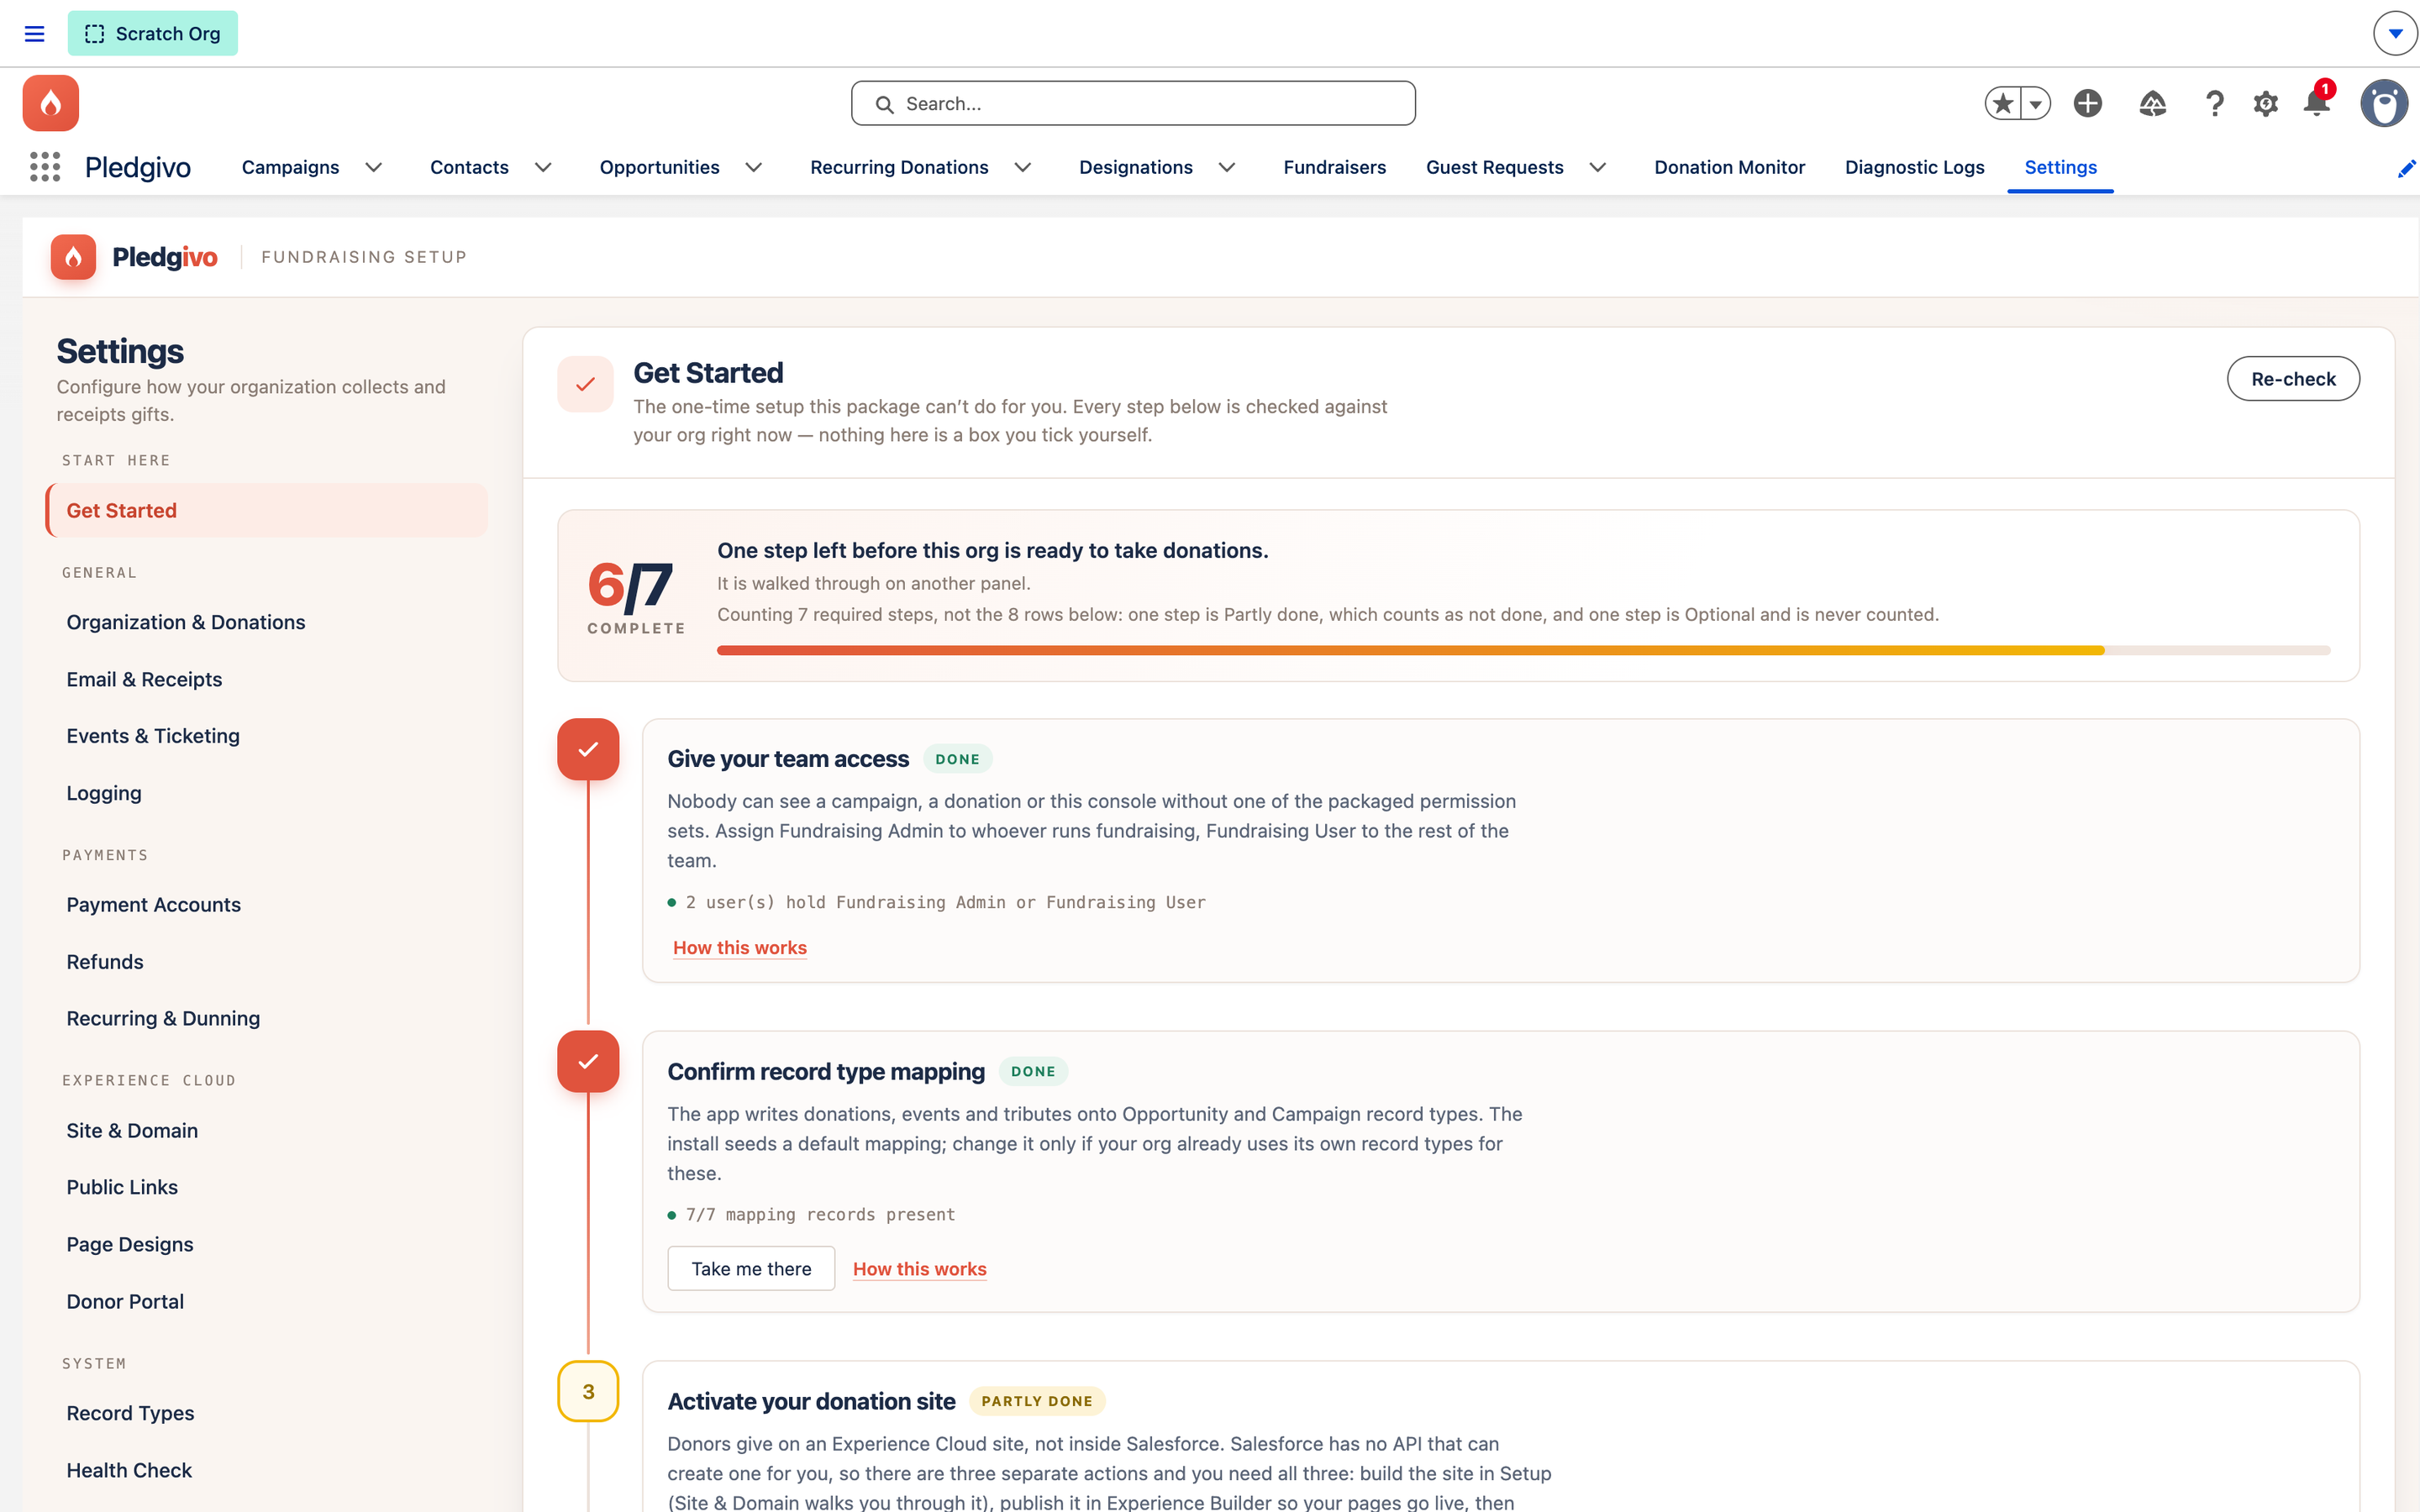Image resolution: width=2420 pixels, height=1512 pixels.
Task: Click the Favorites star icon
Action: (2003, 103)
